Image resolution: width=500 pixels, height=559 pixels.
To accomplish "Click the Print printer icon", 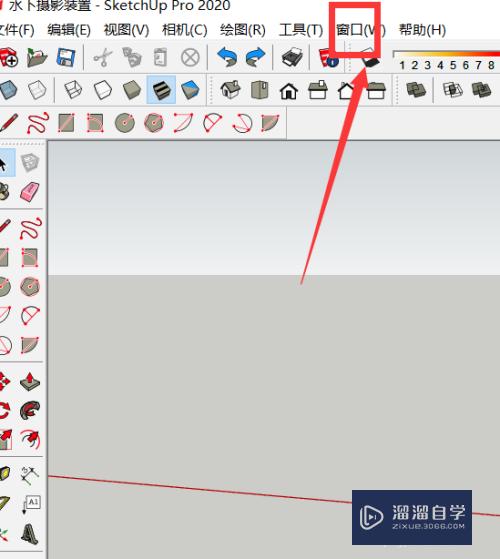I will tap(292, 57).
